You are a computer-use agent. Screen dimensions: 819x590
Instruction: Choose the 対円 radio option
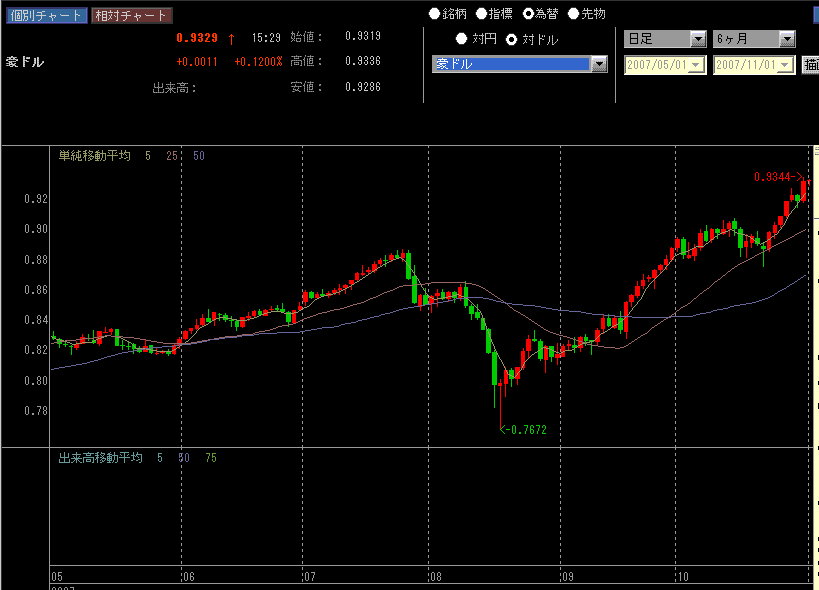click(x=461, y=39)
